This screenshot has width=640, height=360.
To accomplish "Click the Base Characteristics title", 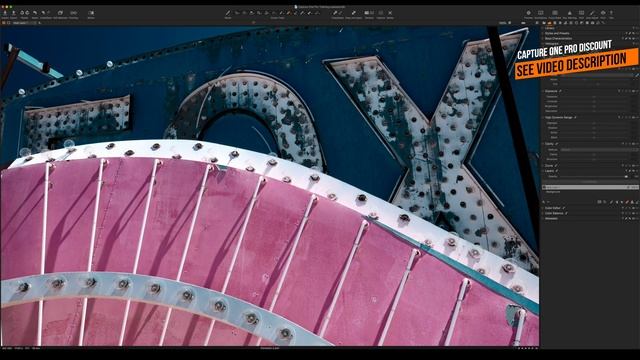I will tap(558, 38).
